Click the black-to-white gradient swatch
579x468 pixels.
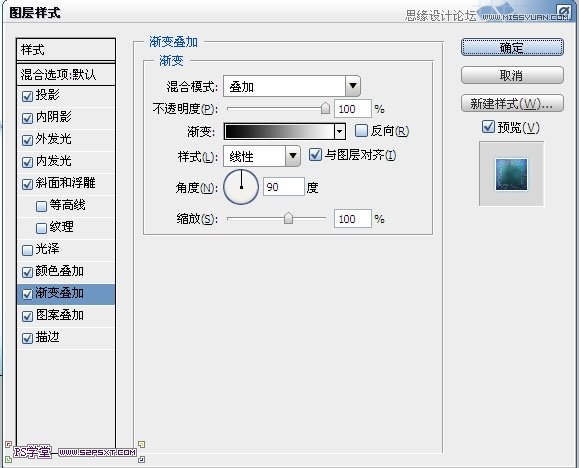click(280, 131)
